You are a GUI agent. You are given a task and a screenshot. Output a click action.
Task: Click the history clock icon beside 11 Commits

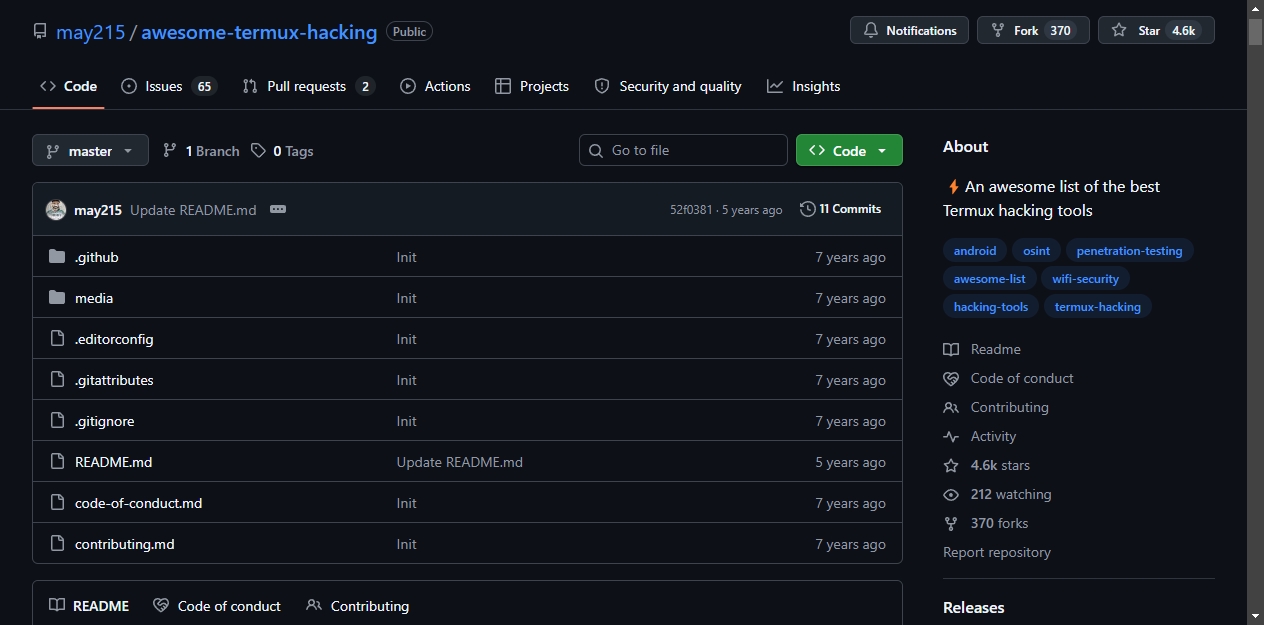tap(808, 209)
